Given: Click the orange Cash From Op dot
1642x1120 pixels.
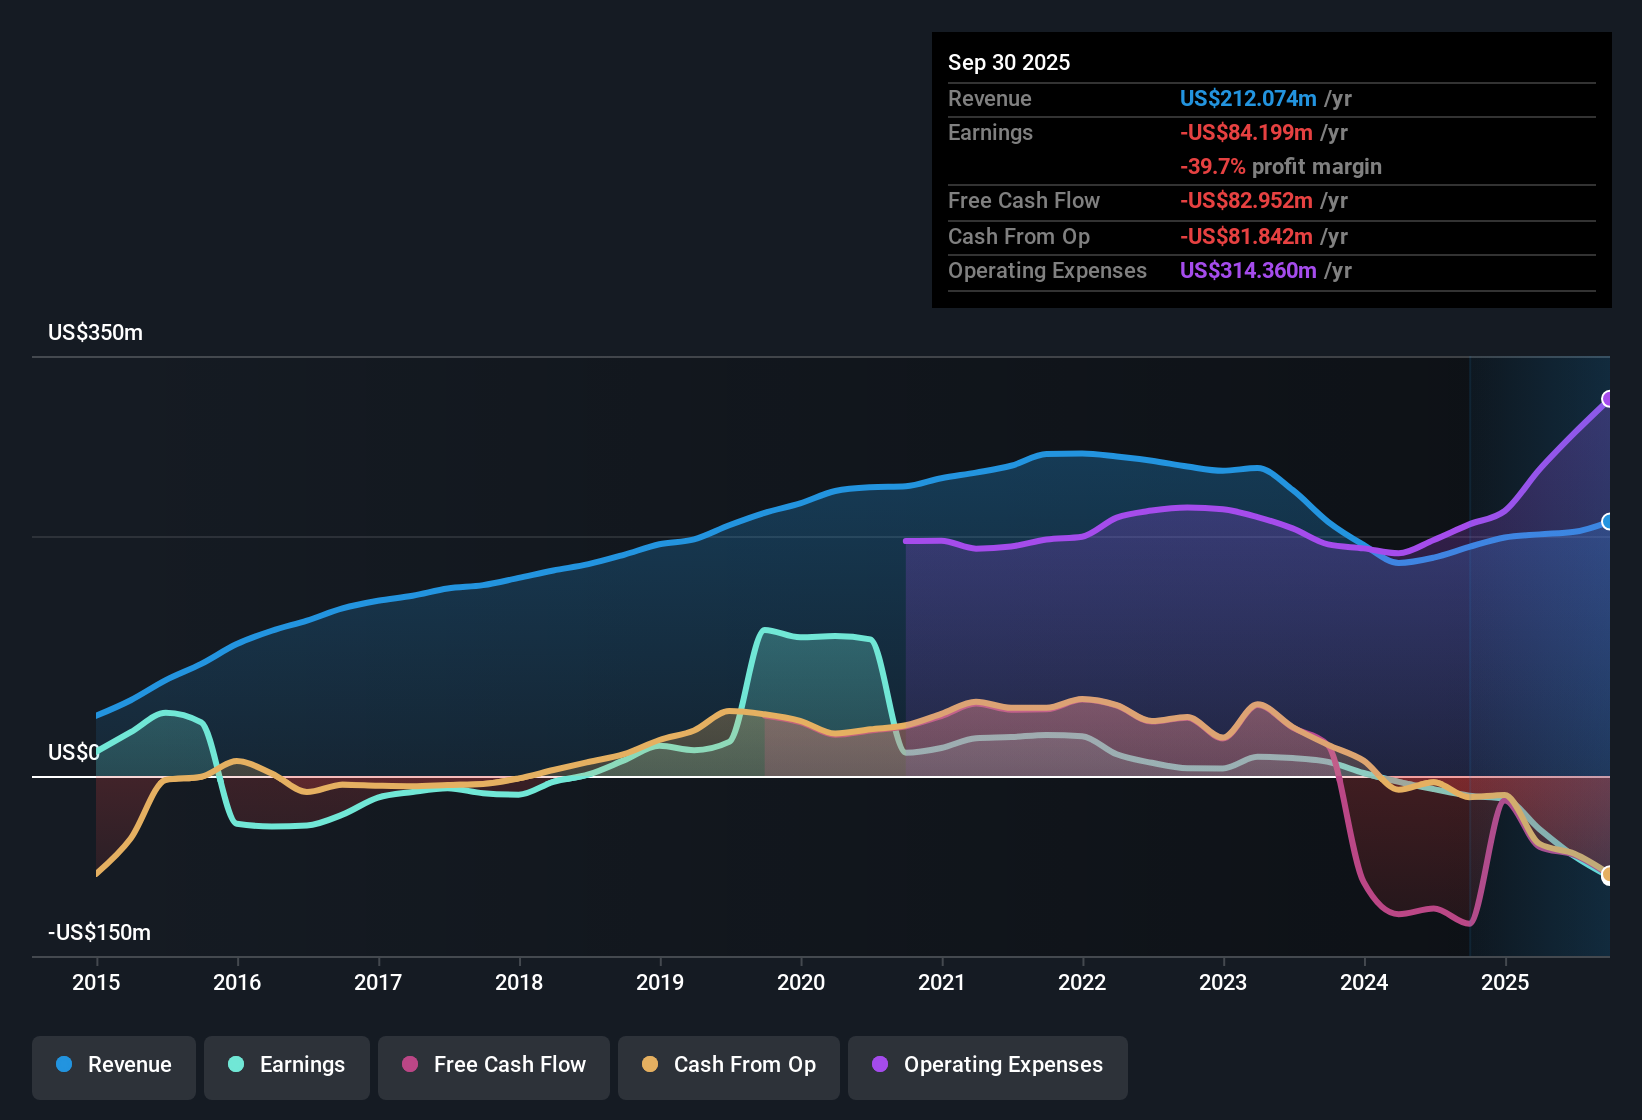Looking at the screenshot, I should pyautogui.click(x=650, y=1065).
